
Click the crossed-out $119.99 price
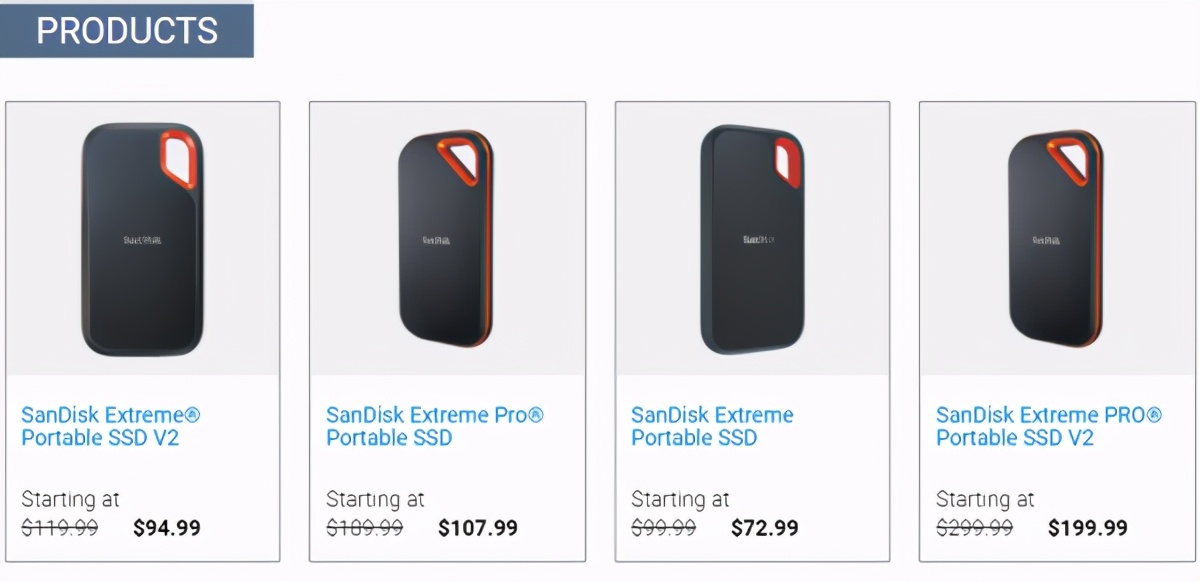pyautogui.click(x=60, y=528)
